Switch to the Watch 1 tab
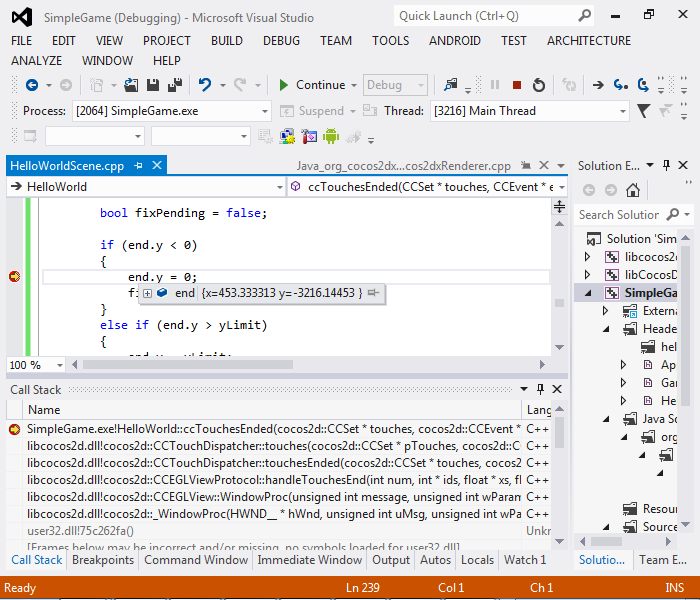This screenshot has height=600, width=700. click(525, 560)
